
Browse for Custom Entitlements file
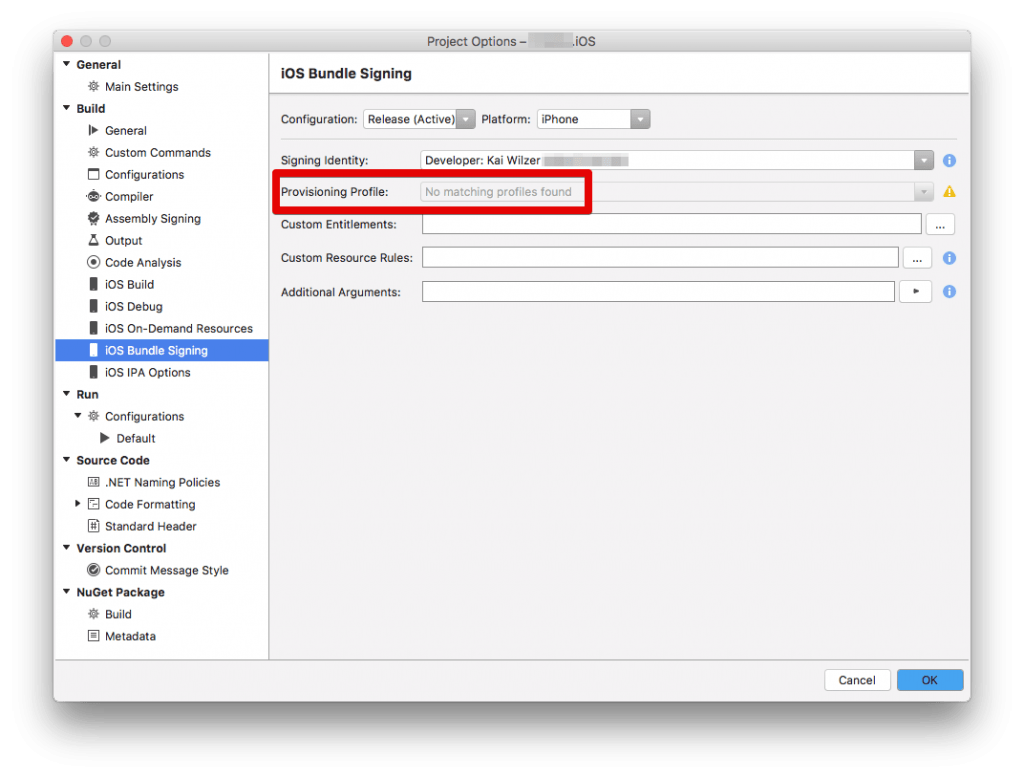pyautogui.click(x=940, y=225)
